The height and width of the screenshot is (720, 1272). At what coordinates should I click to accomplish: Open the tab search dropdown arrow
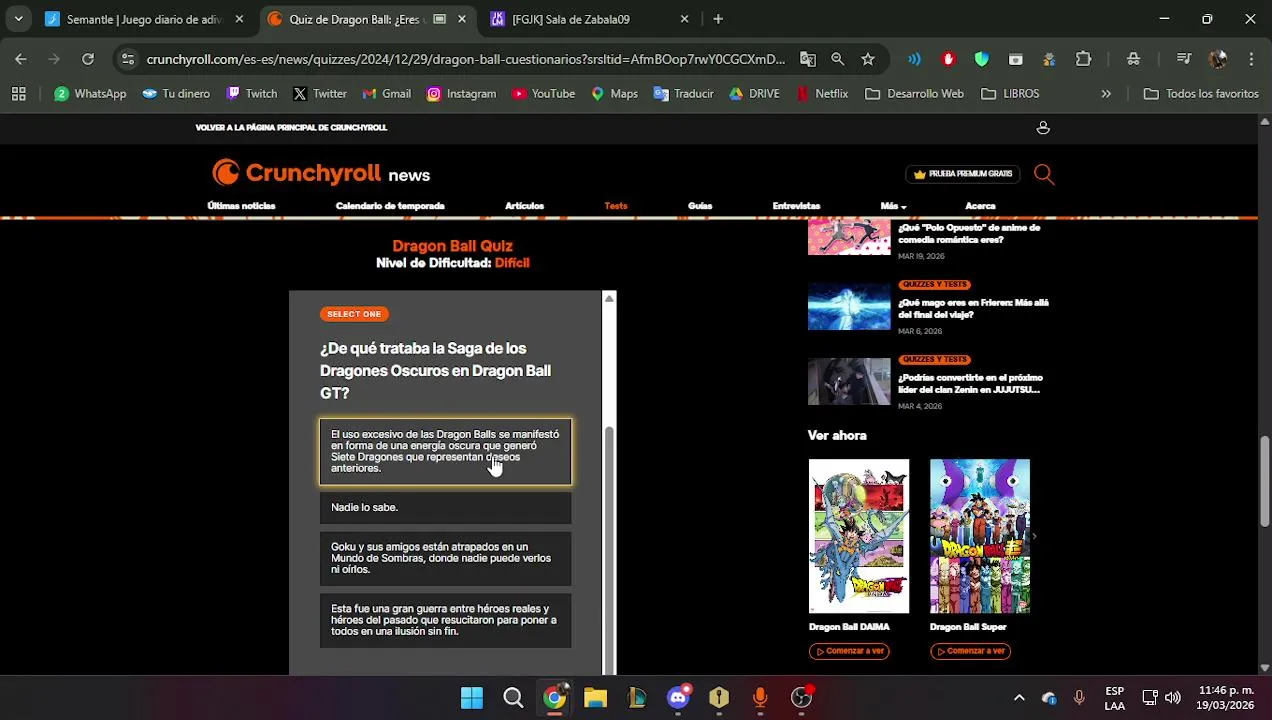pos(18,19)
